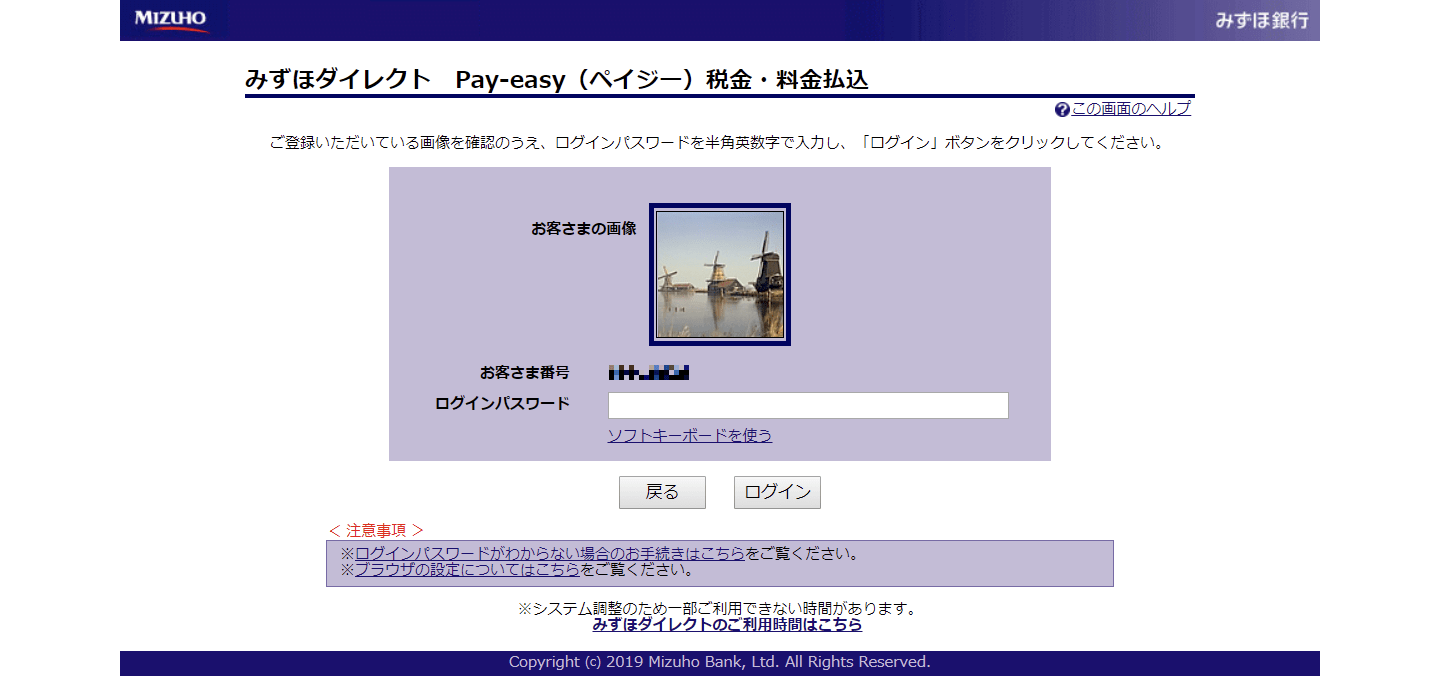Click the お客さまの画像 label
The image size is (1440, 676).
pyautogui.click(x=584, y=228)
